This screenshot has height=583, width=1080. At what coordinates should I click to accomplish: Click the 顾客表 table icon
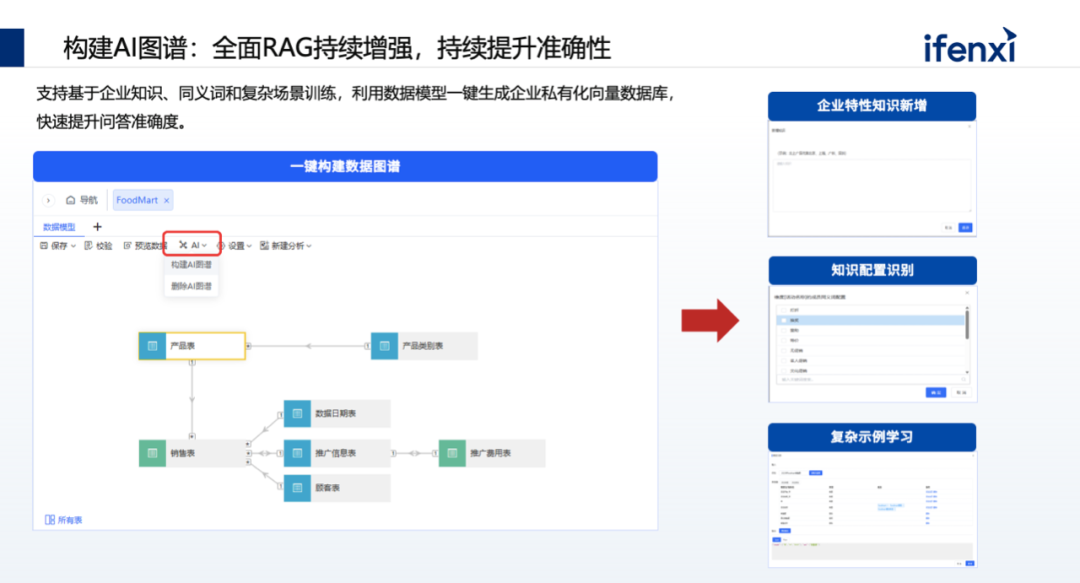click(297, 488)
